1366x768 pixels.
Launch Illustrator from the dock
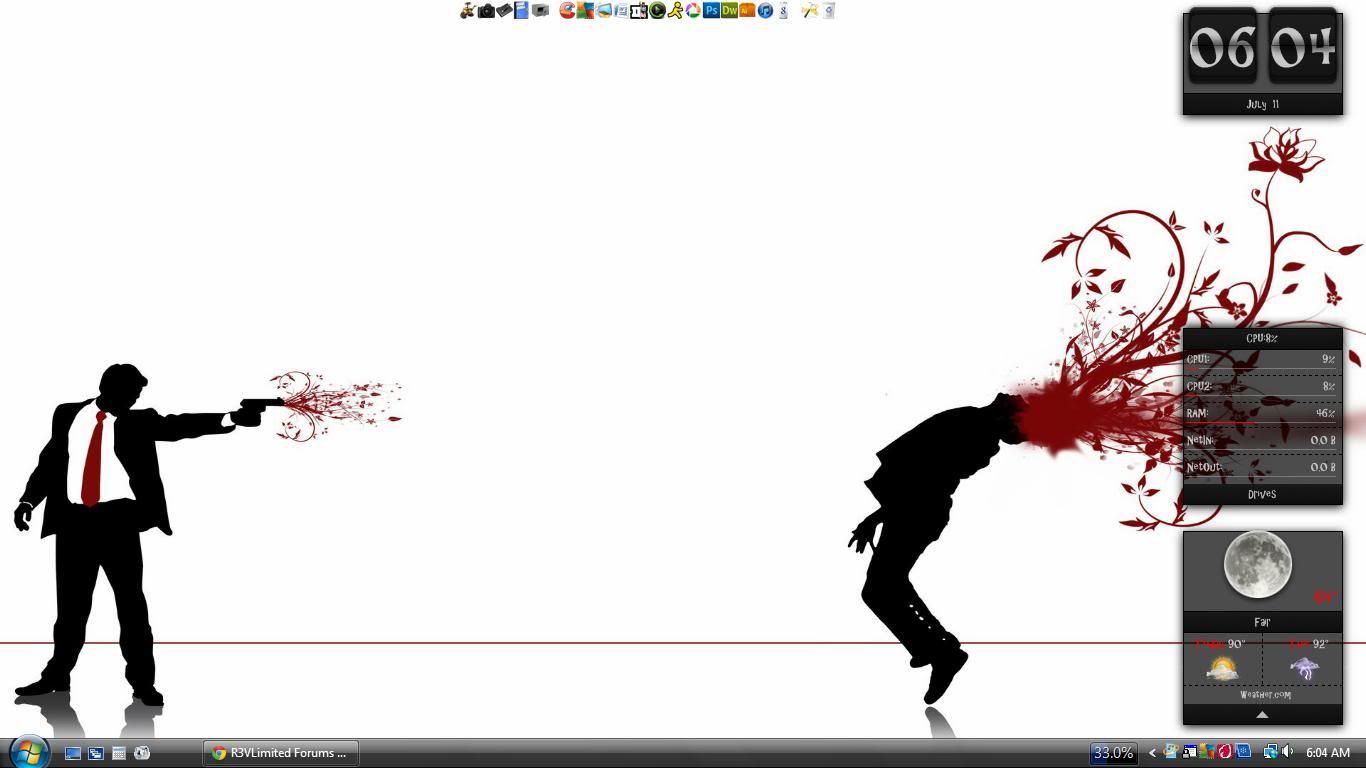coord(747,11)
